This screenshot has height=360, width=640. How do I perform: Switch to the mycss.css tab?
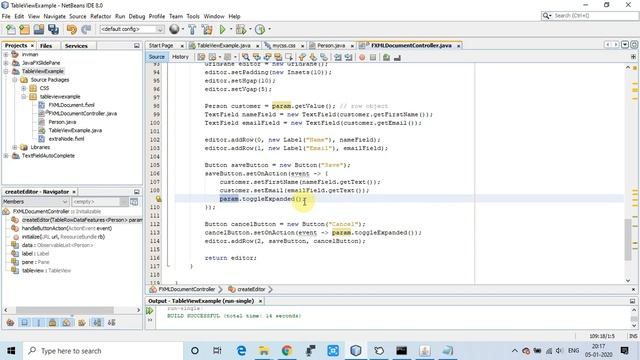point(284,45)
